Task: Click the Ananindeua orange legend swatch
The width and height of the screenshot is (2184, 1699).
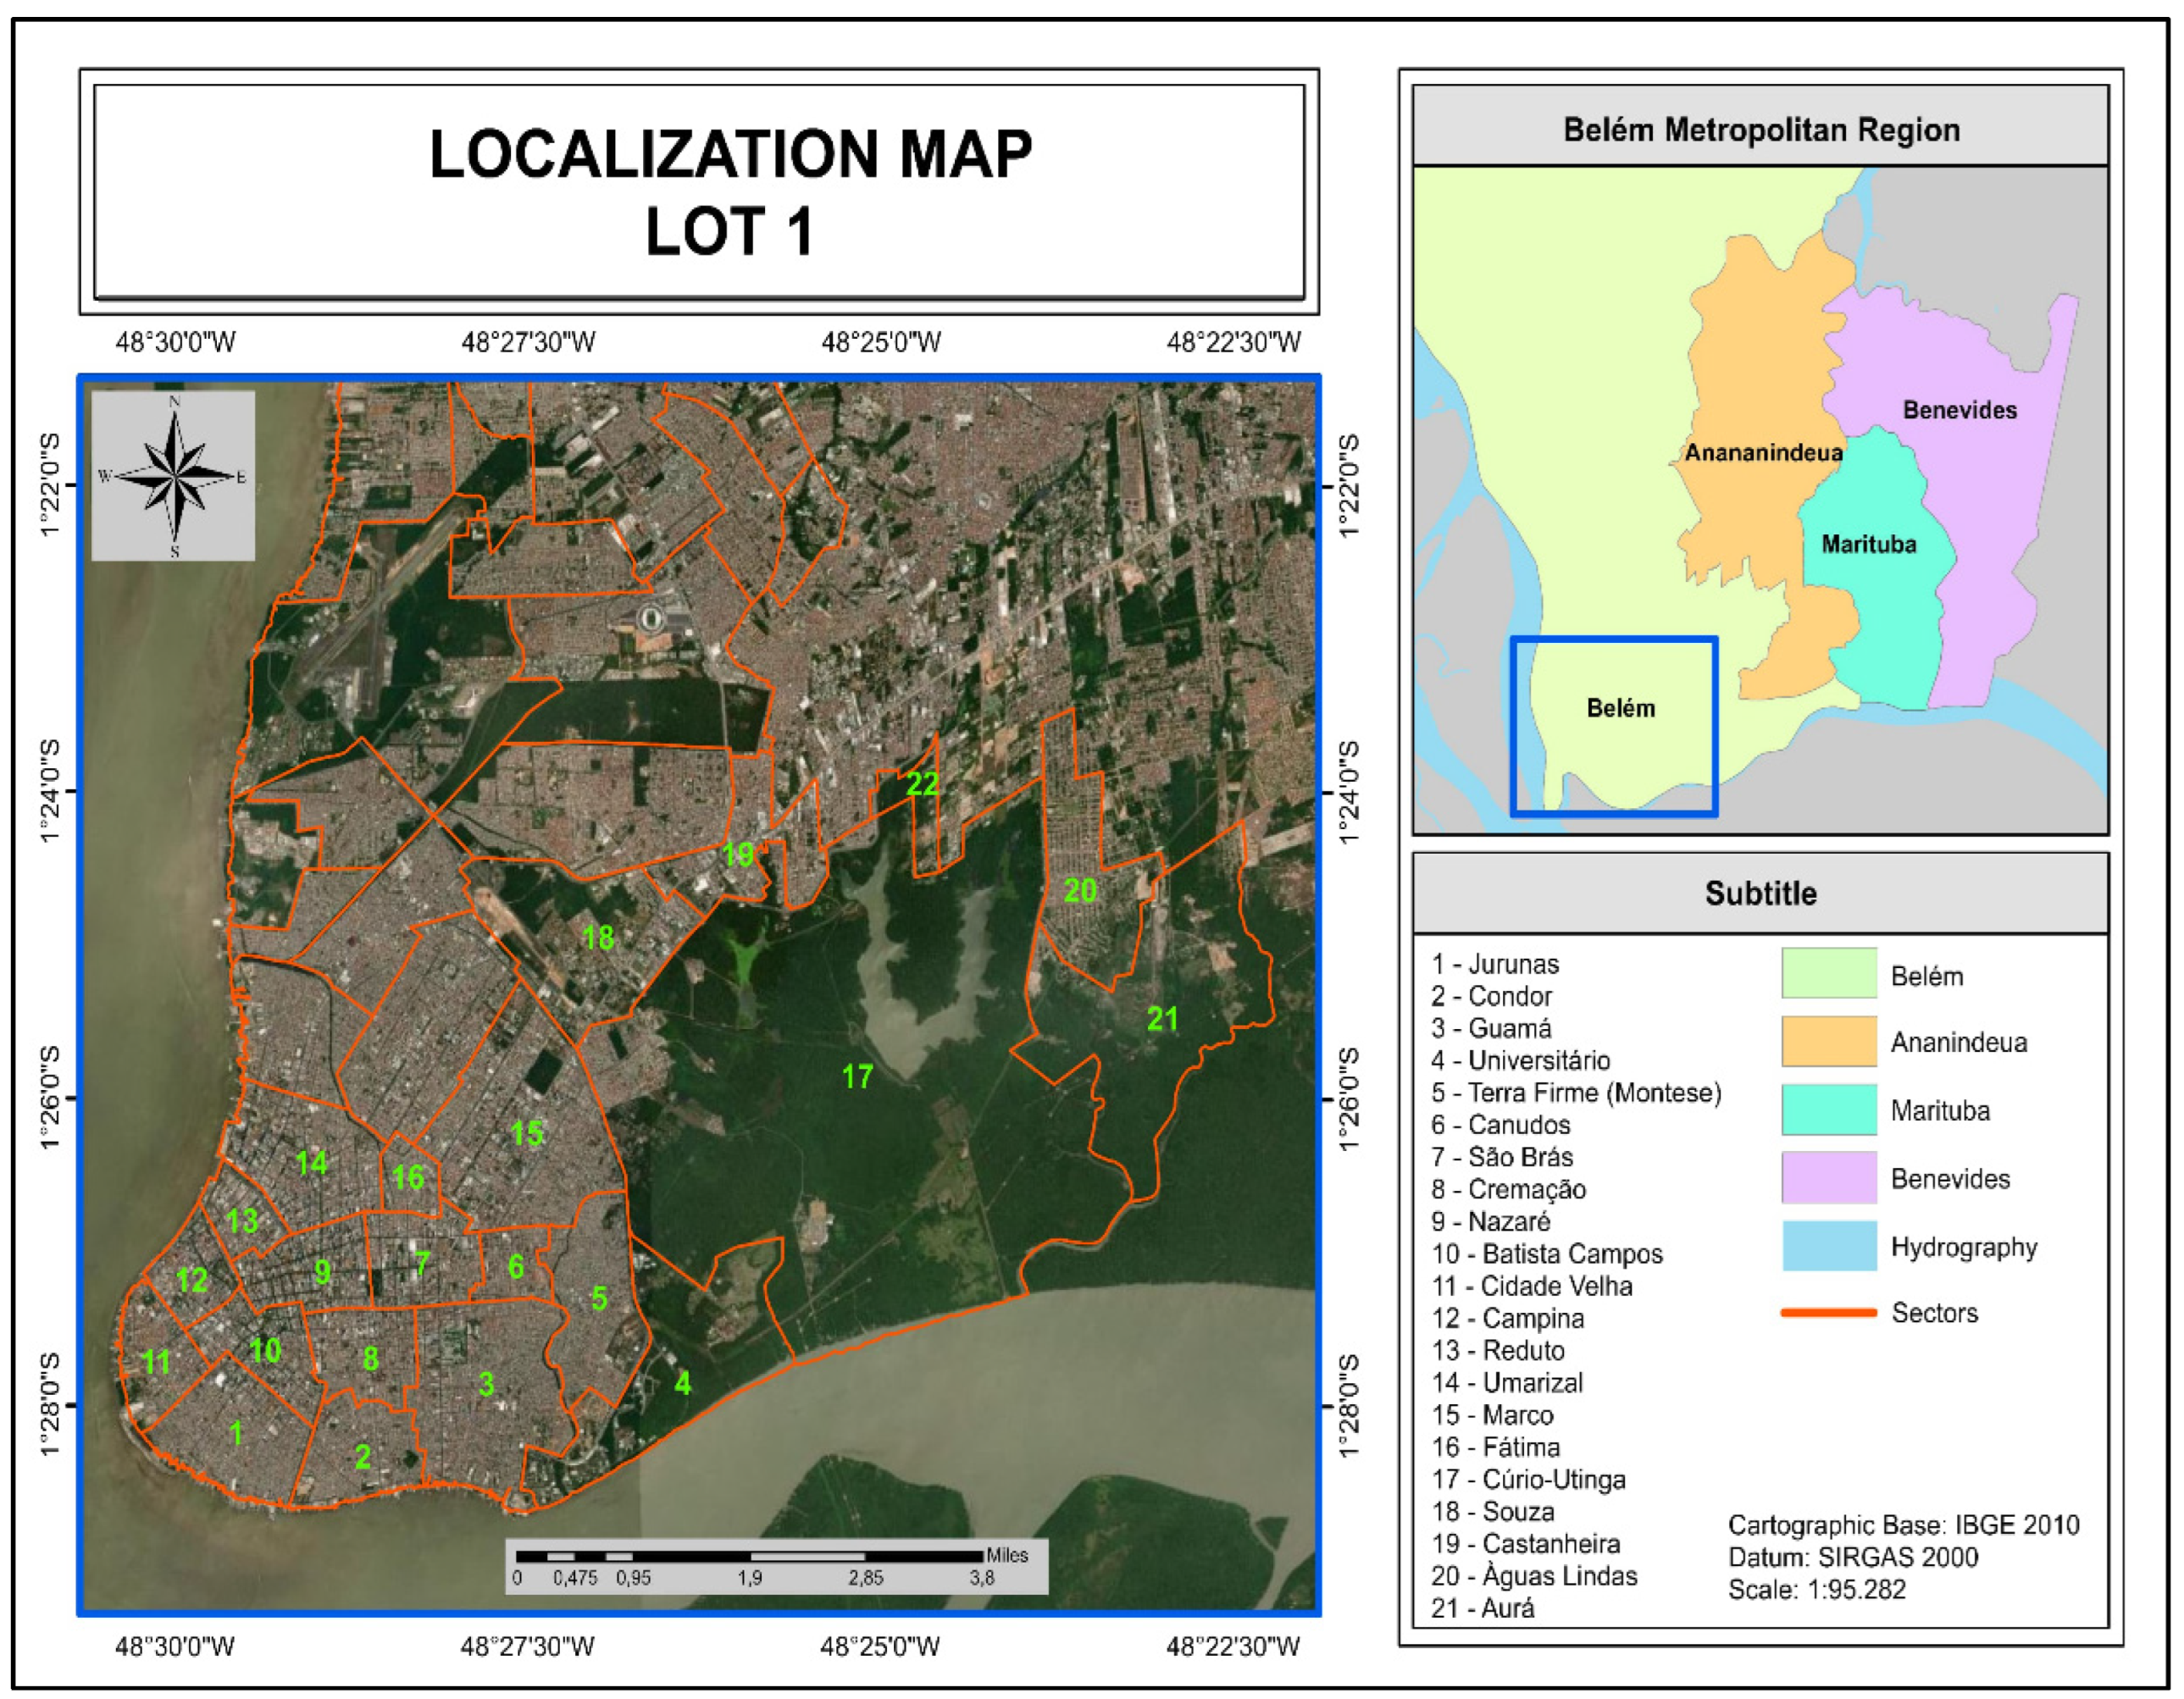Action: pyautogui.click(x=1828, y=1042)
